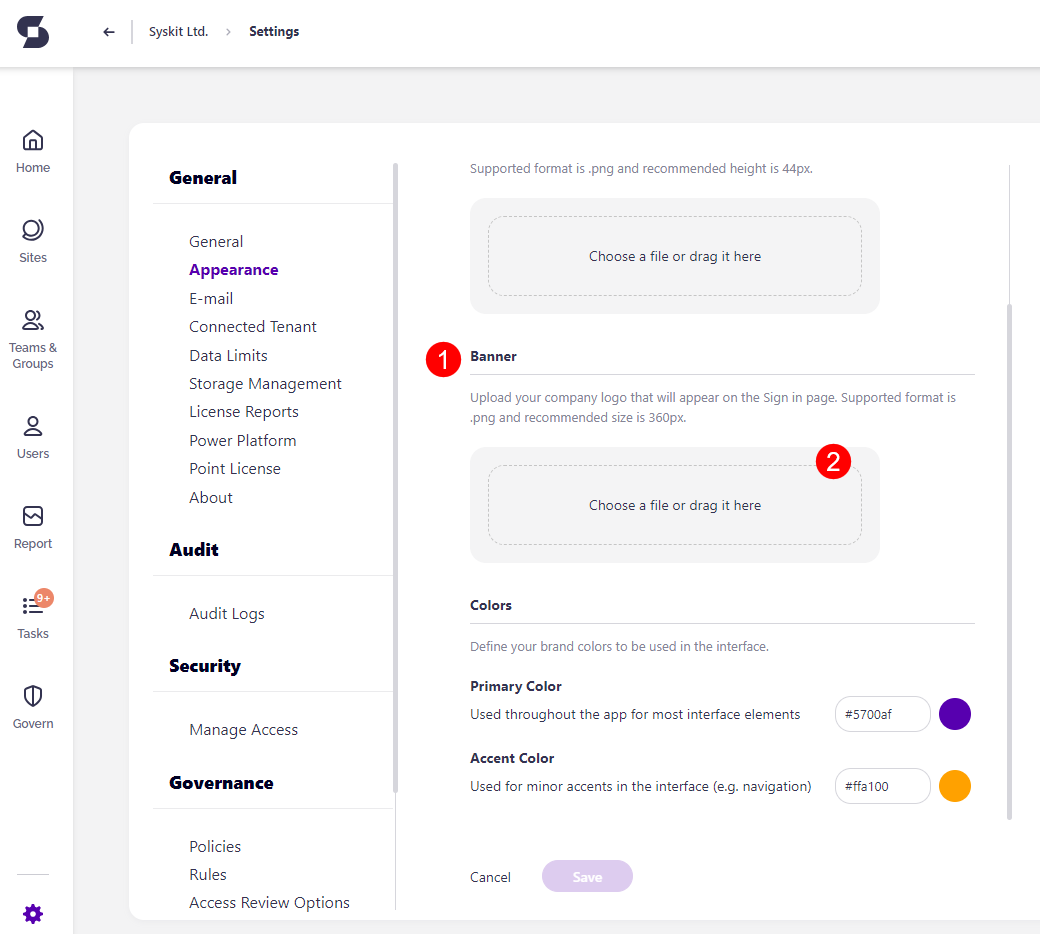
Task: Open Audit Logs section
Action: click(227, 614)
